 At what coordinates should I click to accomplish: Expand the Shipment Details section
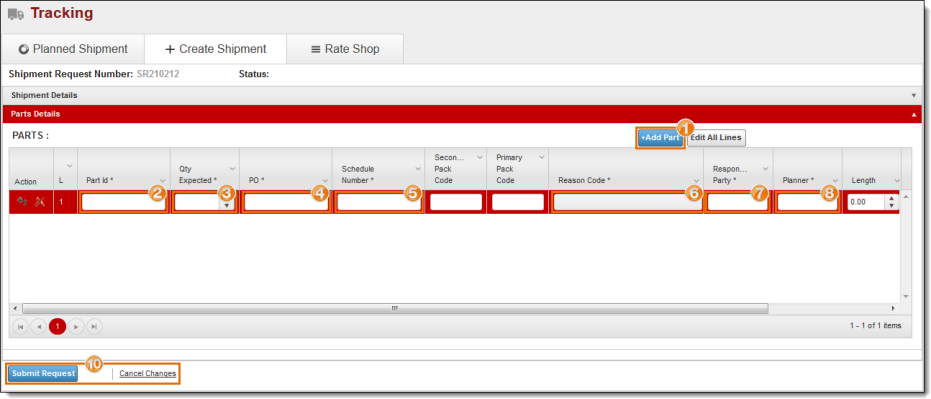click(914, 96)
